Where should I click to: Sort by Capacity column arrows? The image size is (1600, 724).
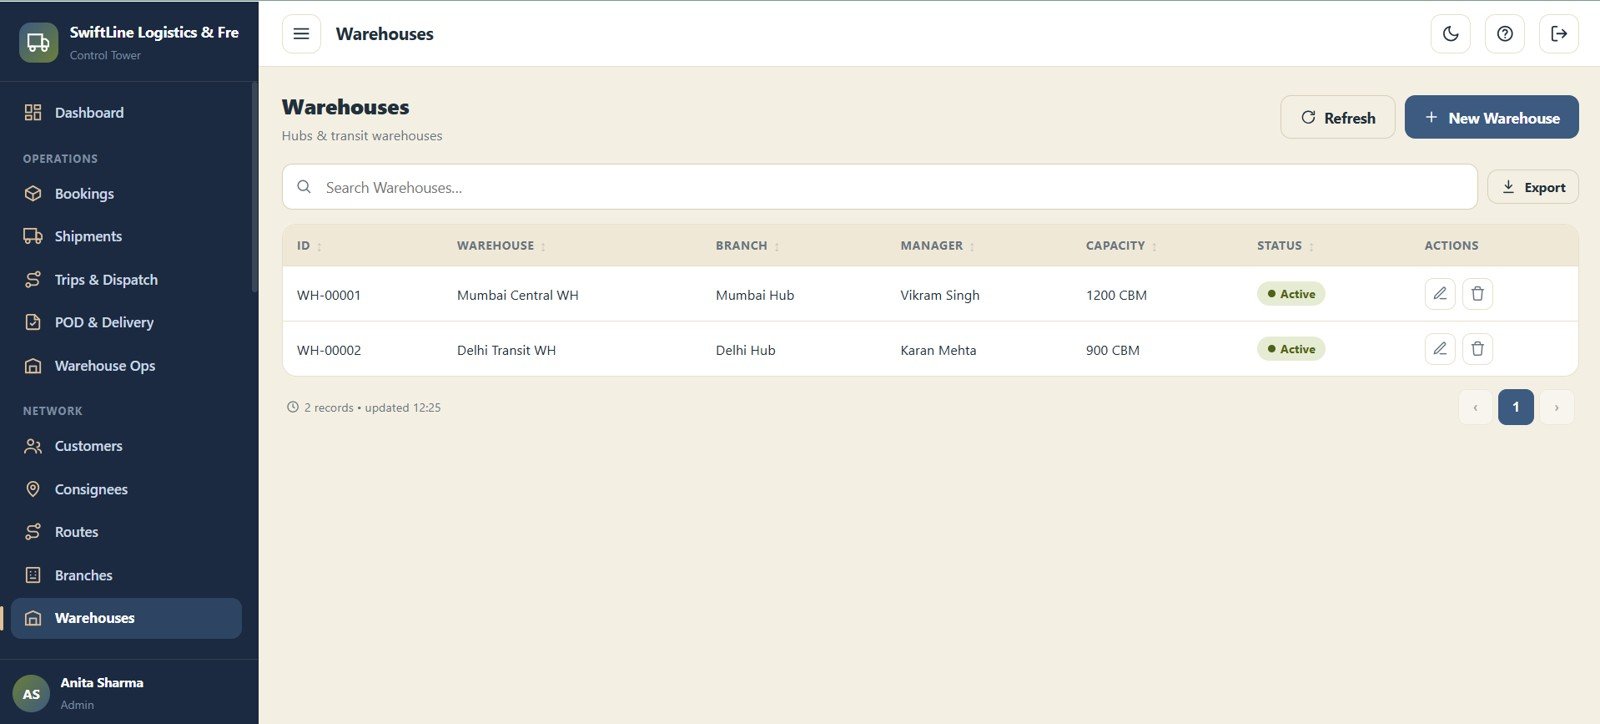click(1154, 247)
